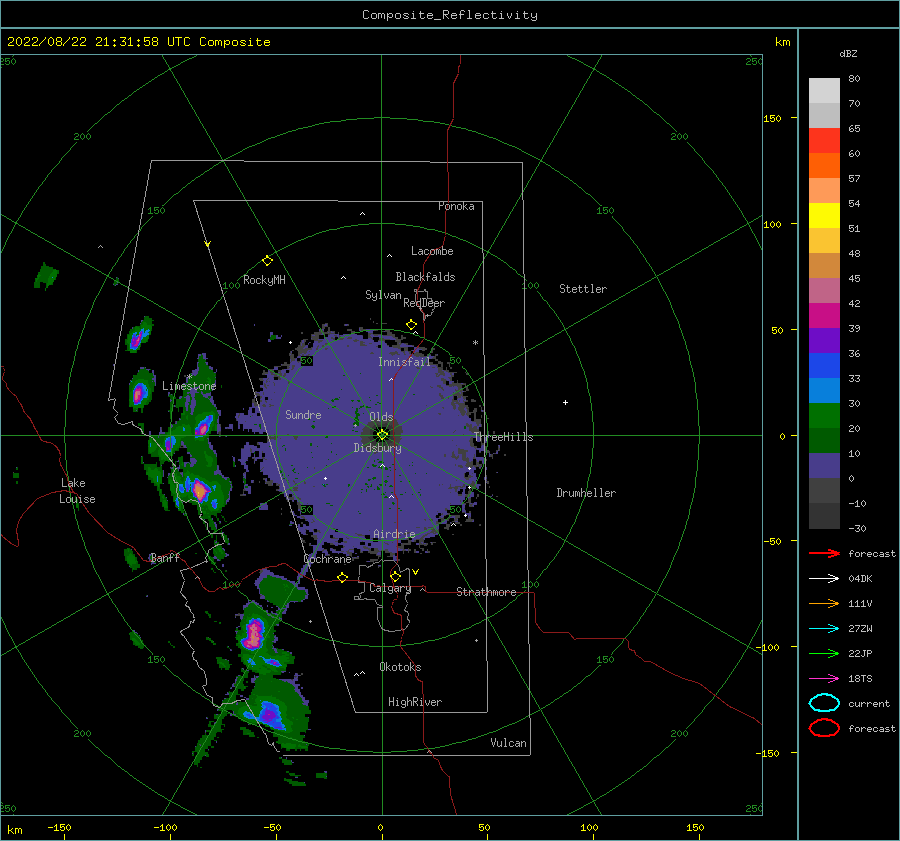Click the Composite_Reflectivity title

(x=450, y=15)
